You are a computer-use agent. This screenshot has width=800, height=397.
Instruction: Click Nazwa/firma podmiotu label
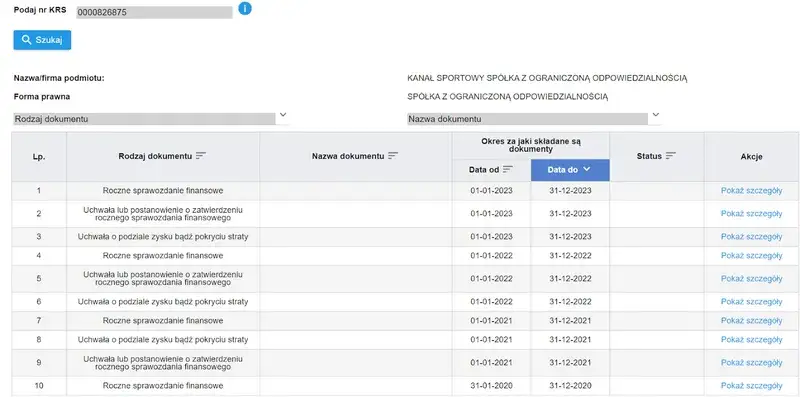pyautogui.click(x=59, y=78)
